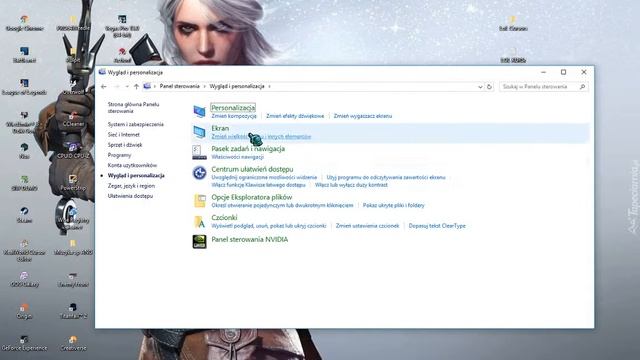Open Programy category
This screenshot has height=360, width=640.
click(119, 155)
